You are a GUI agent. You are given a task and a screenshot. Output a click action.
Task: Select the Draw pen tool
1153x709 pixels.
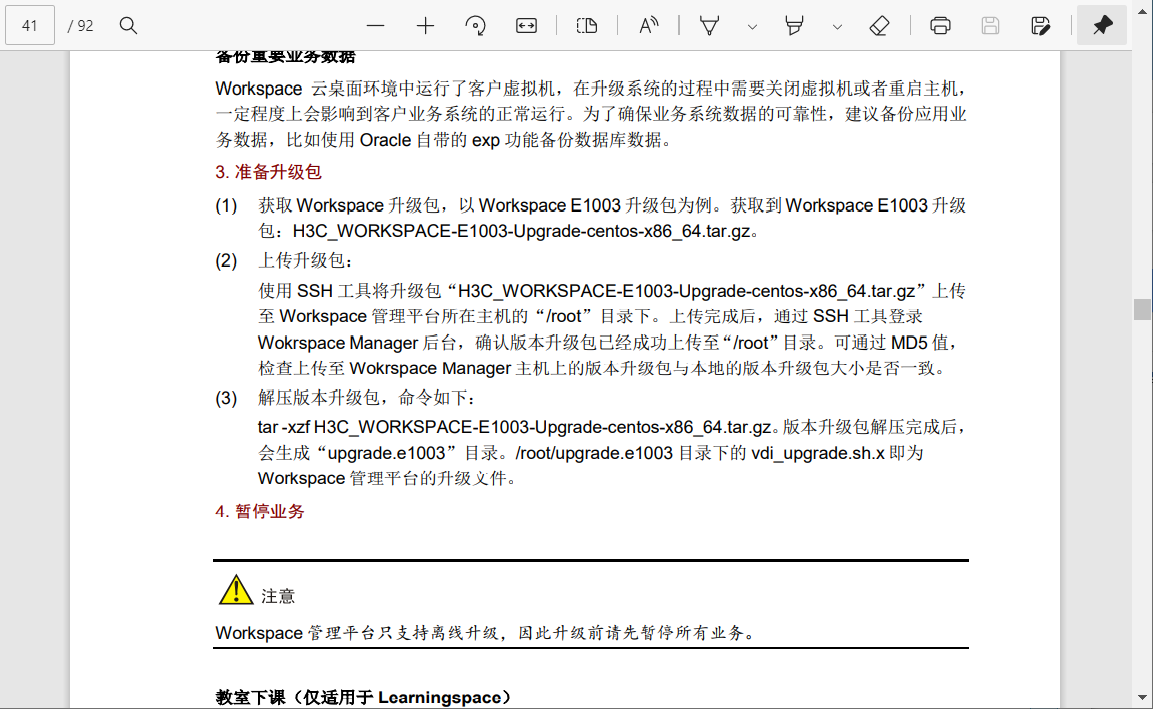(710, 26)
